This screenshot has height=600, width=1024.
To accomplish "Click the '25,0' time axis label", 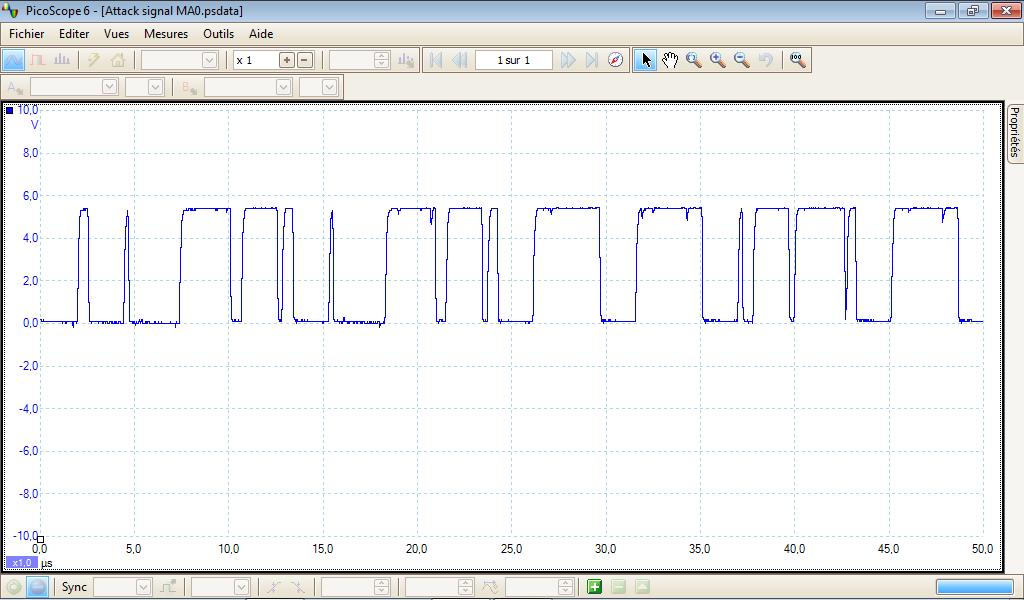I will click(x=511, y=549).
